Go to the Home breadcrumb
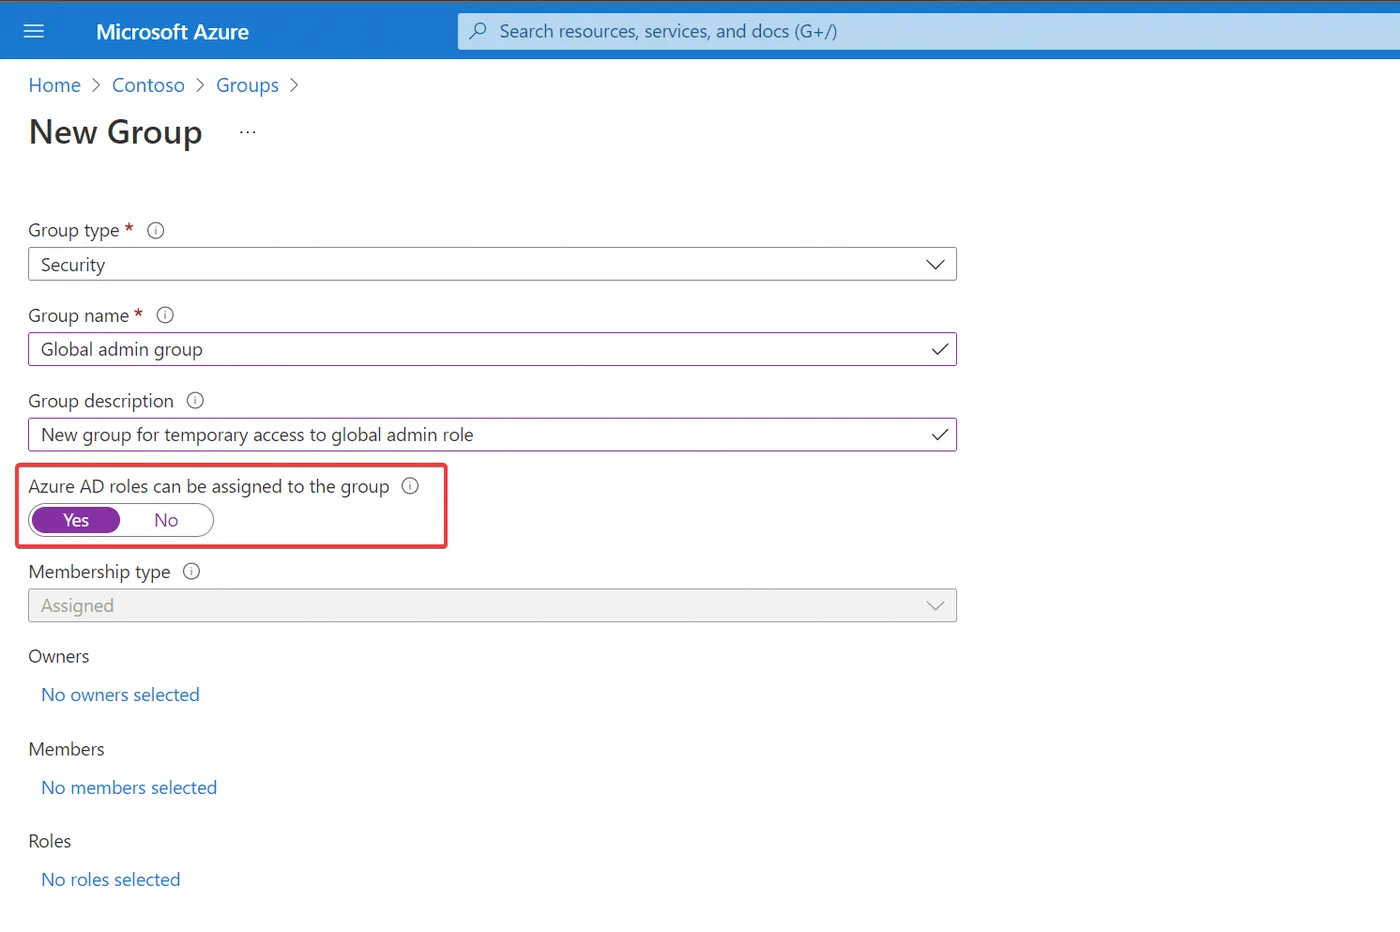The height and width of the screenshot is (932, 1400). tap(55, 85)
